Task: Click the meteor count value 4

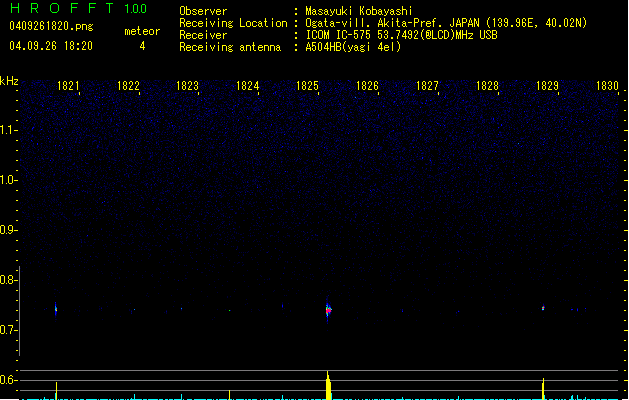Action: pyautogui.click(x=141, y=46)
